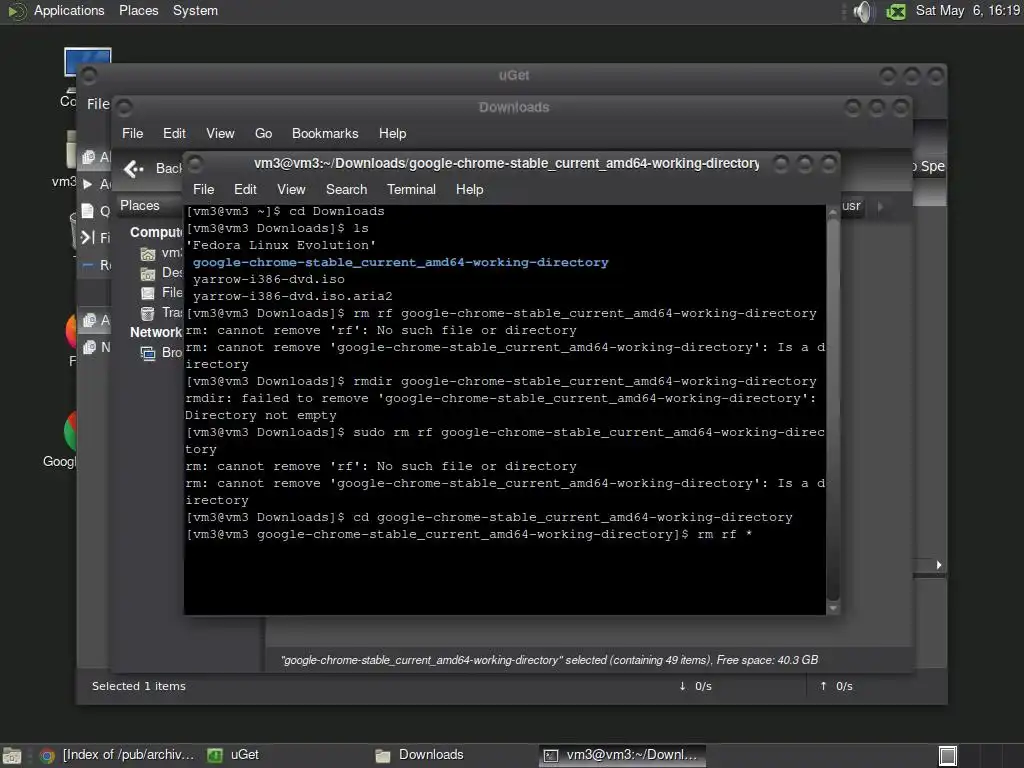Open the Applications menu in top panel
The height and width of the screenshot is (768, 1024).
point(69,10)
